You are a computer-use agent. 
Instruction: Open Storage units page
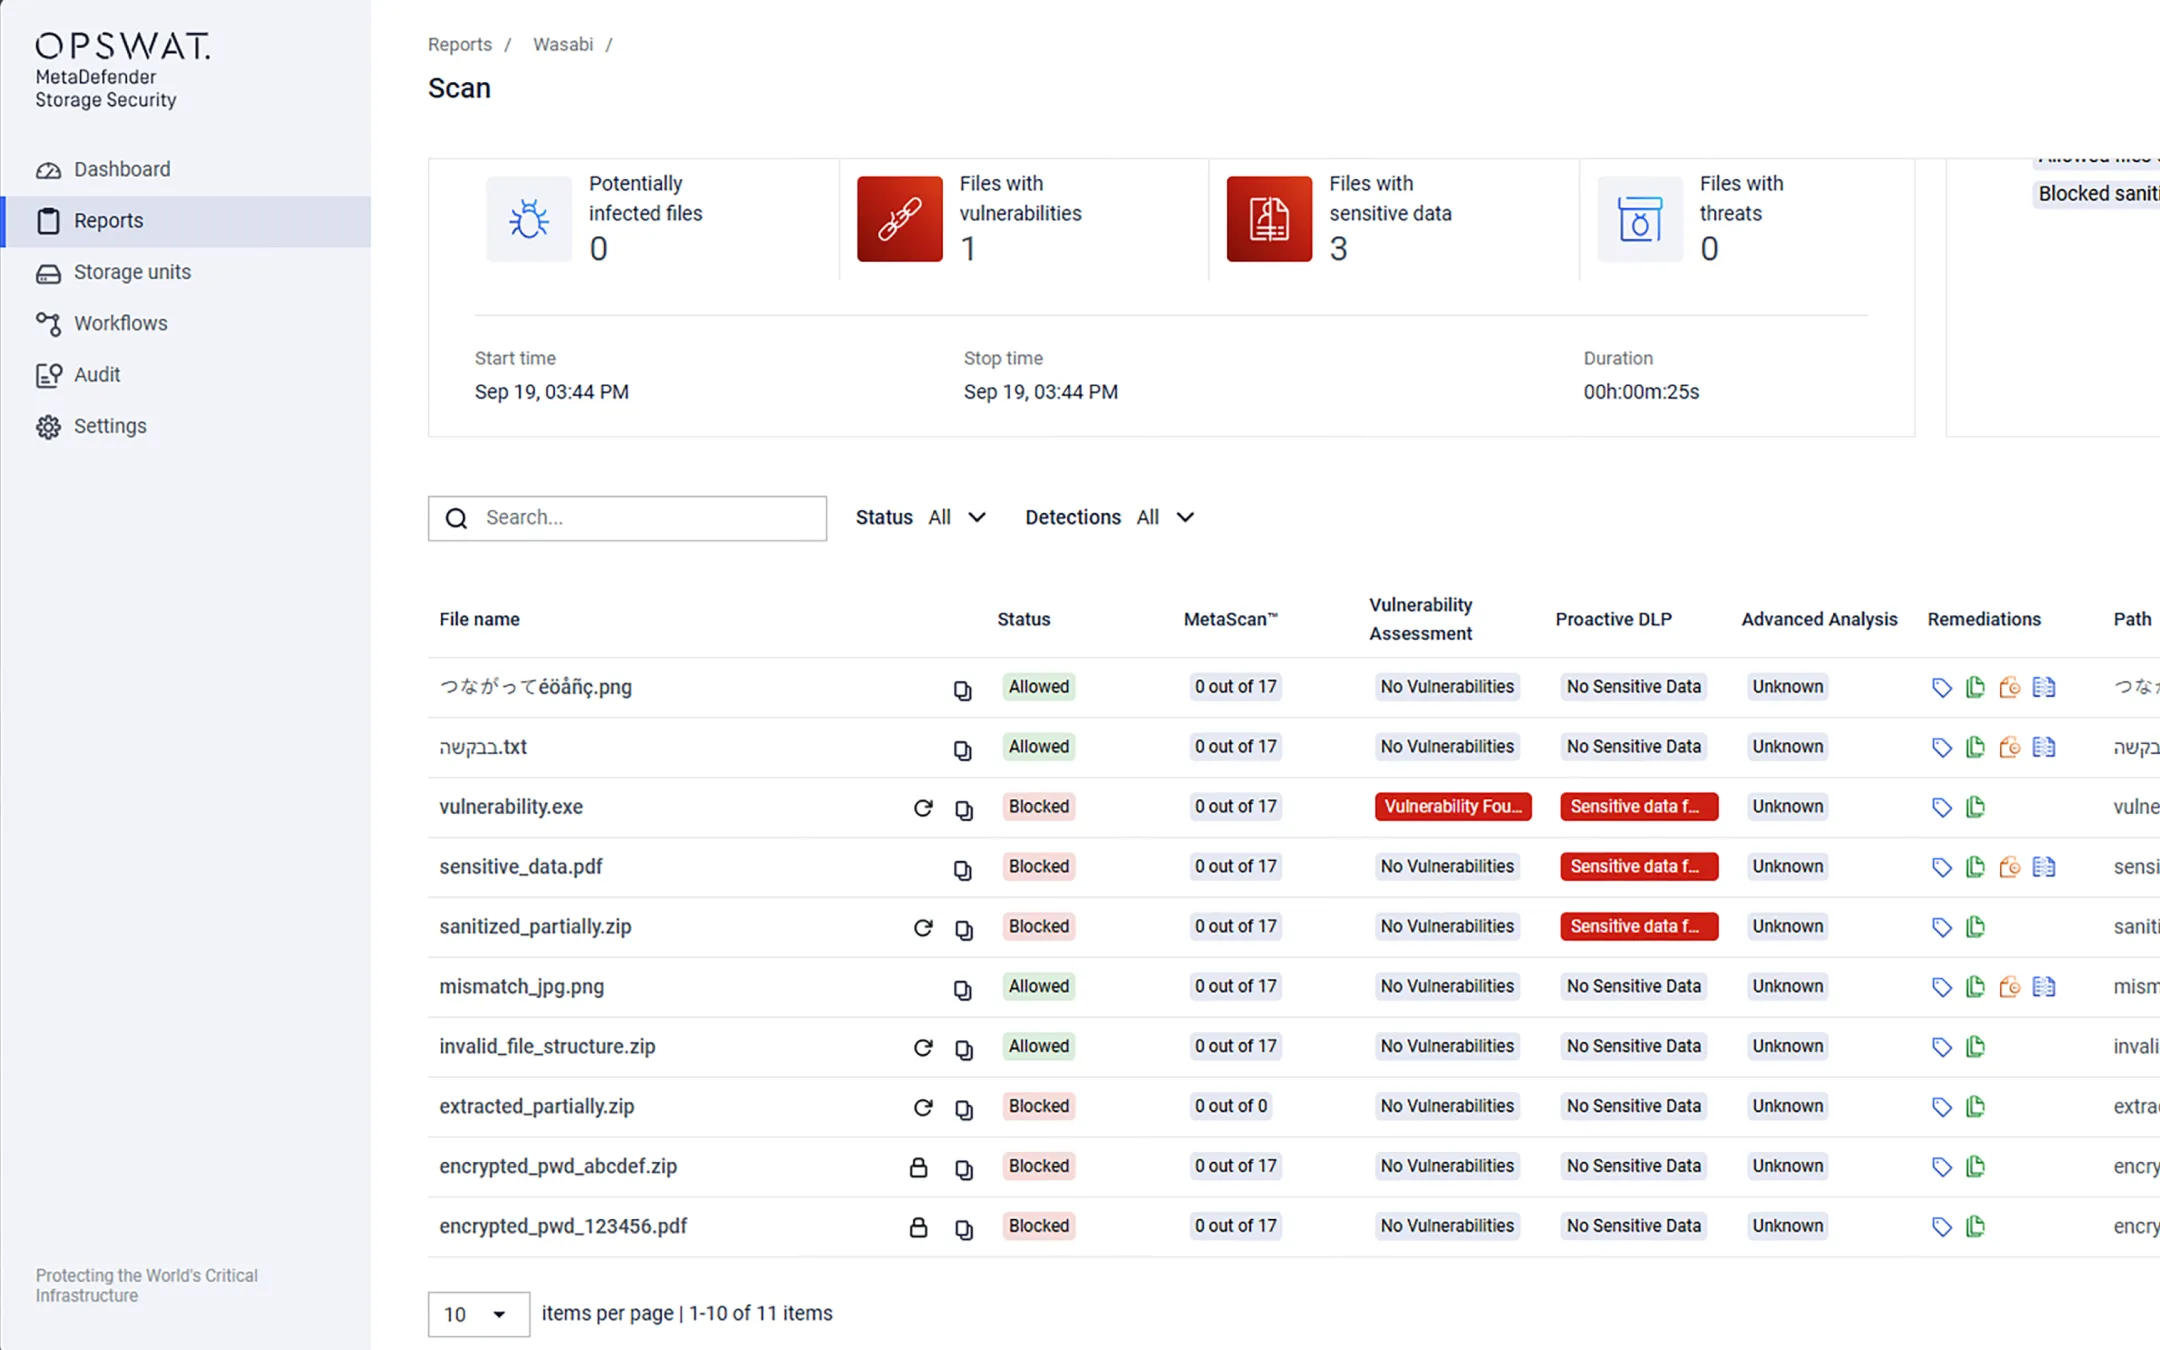[x=131, y=272]
